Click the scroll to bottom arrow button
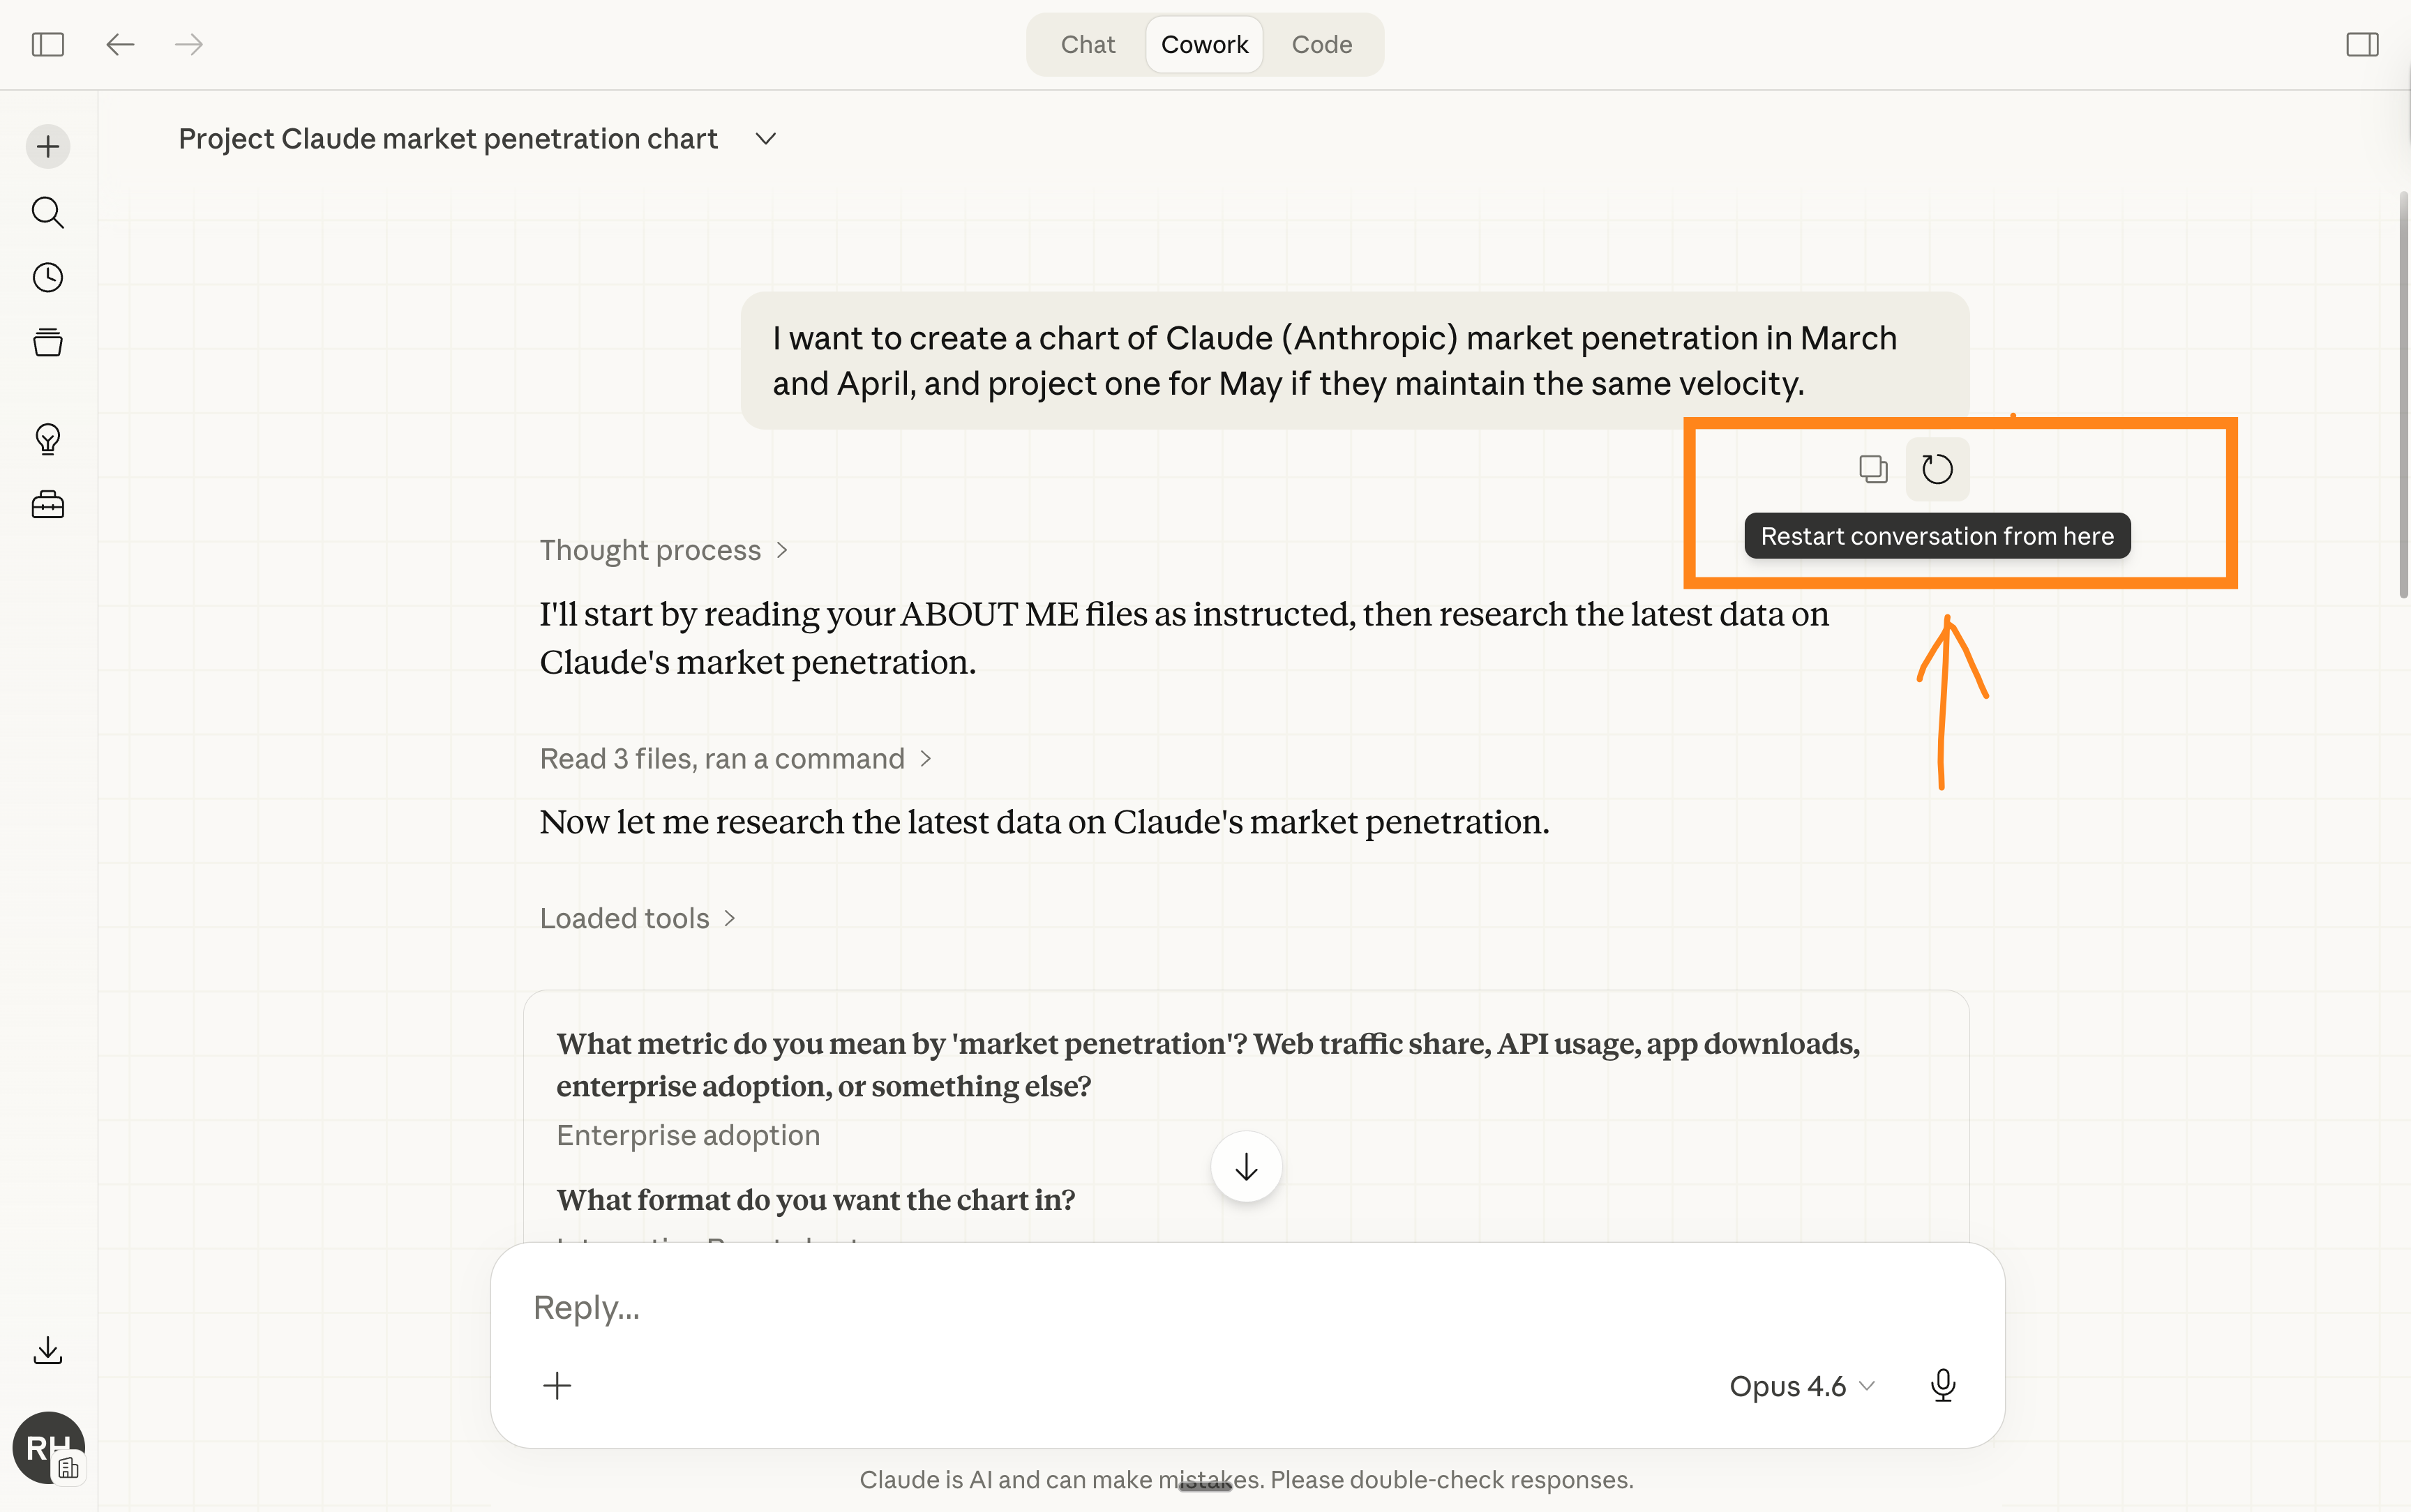2411x1512 pixels. pyautogui.click(x=1246, y=1167)
